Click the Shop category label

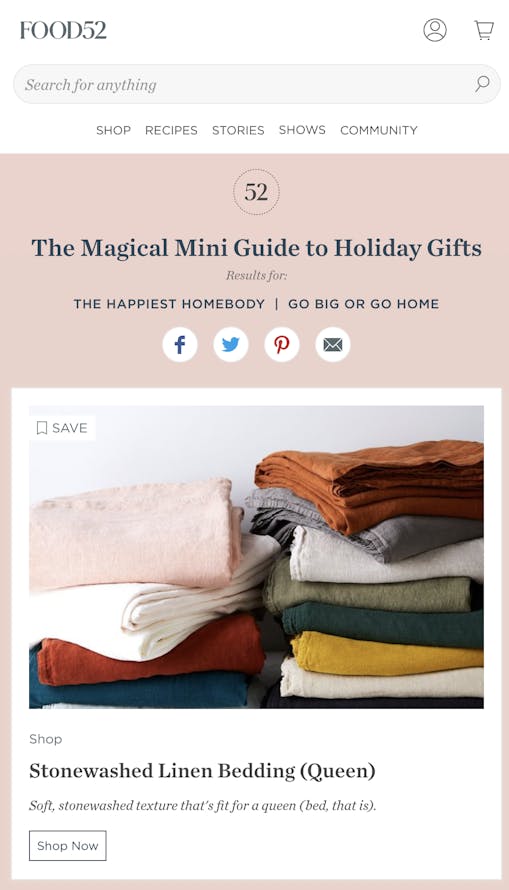(x=45, y=739)
